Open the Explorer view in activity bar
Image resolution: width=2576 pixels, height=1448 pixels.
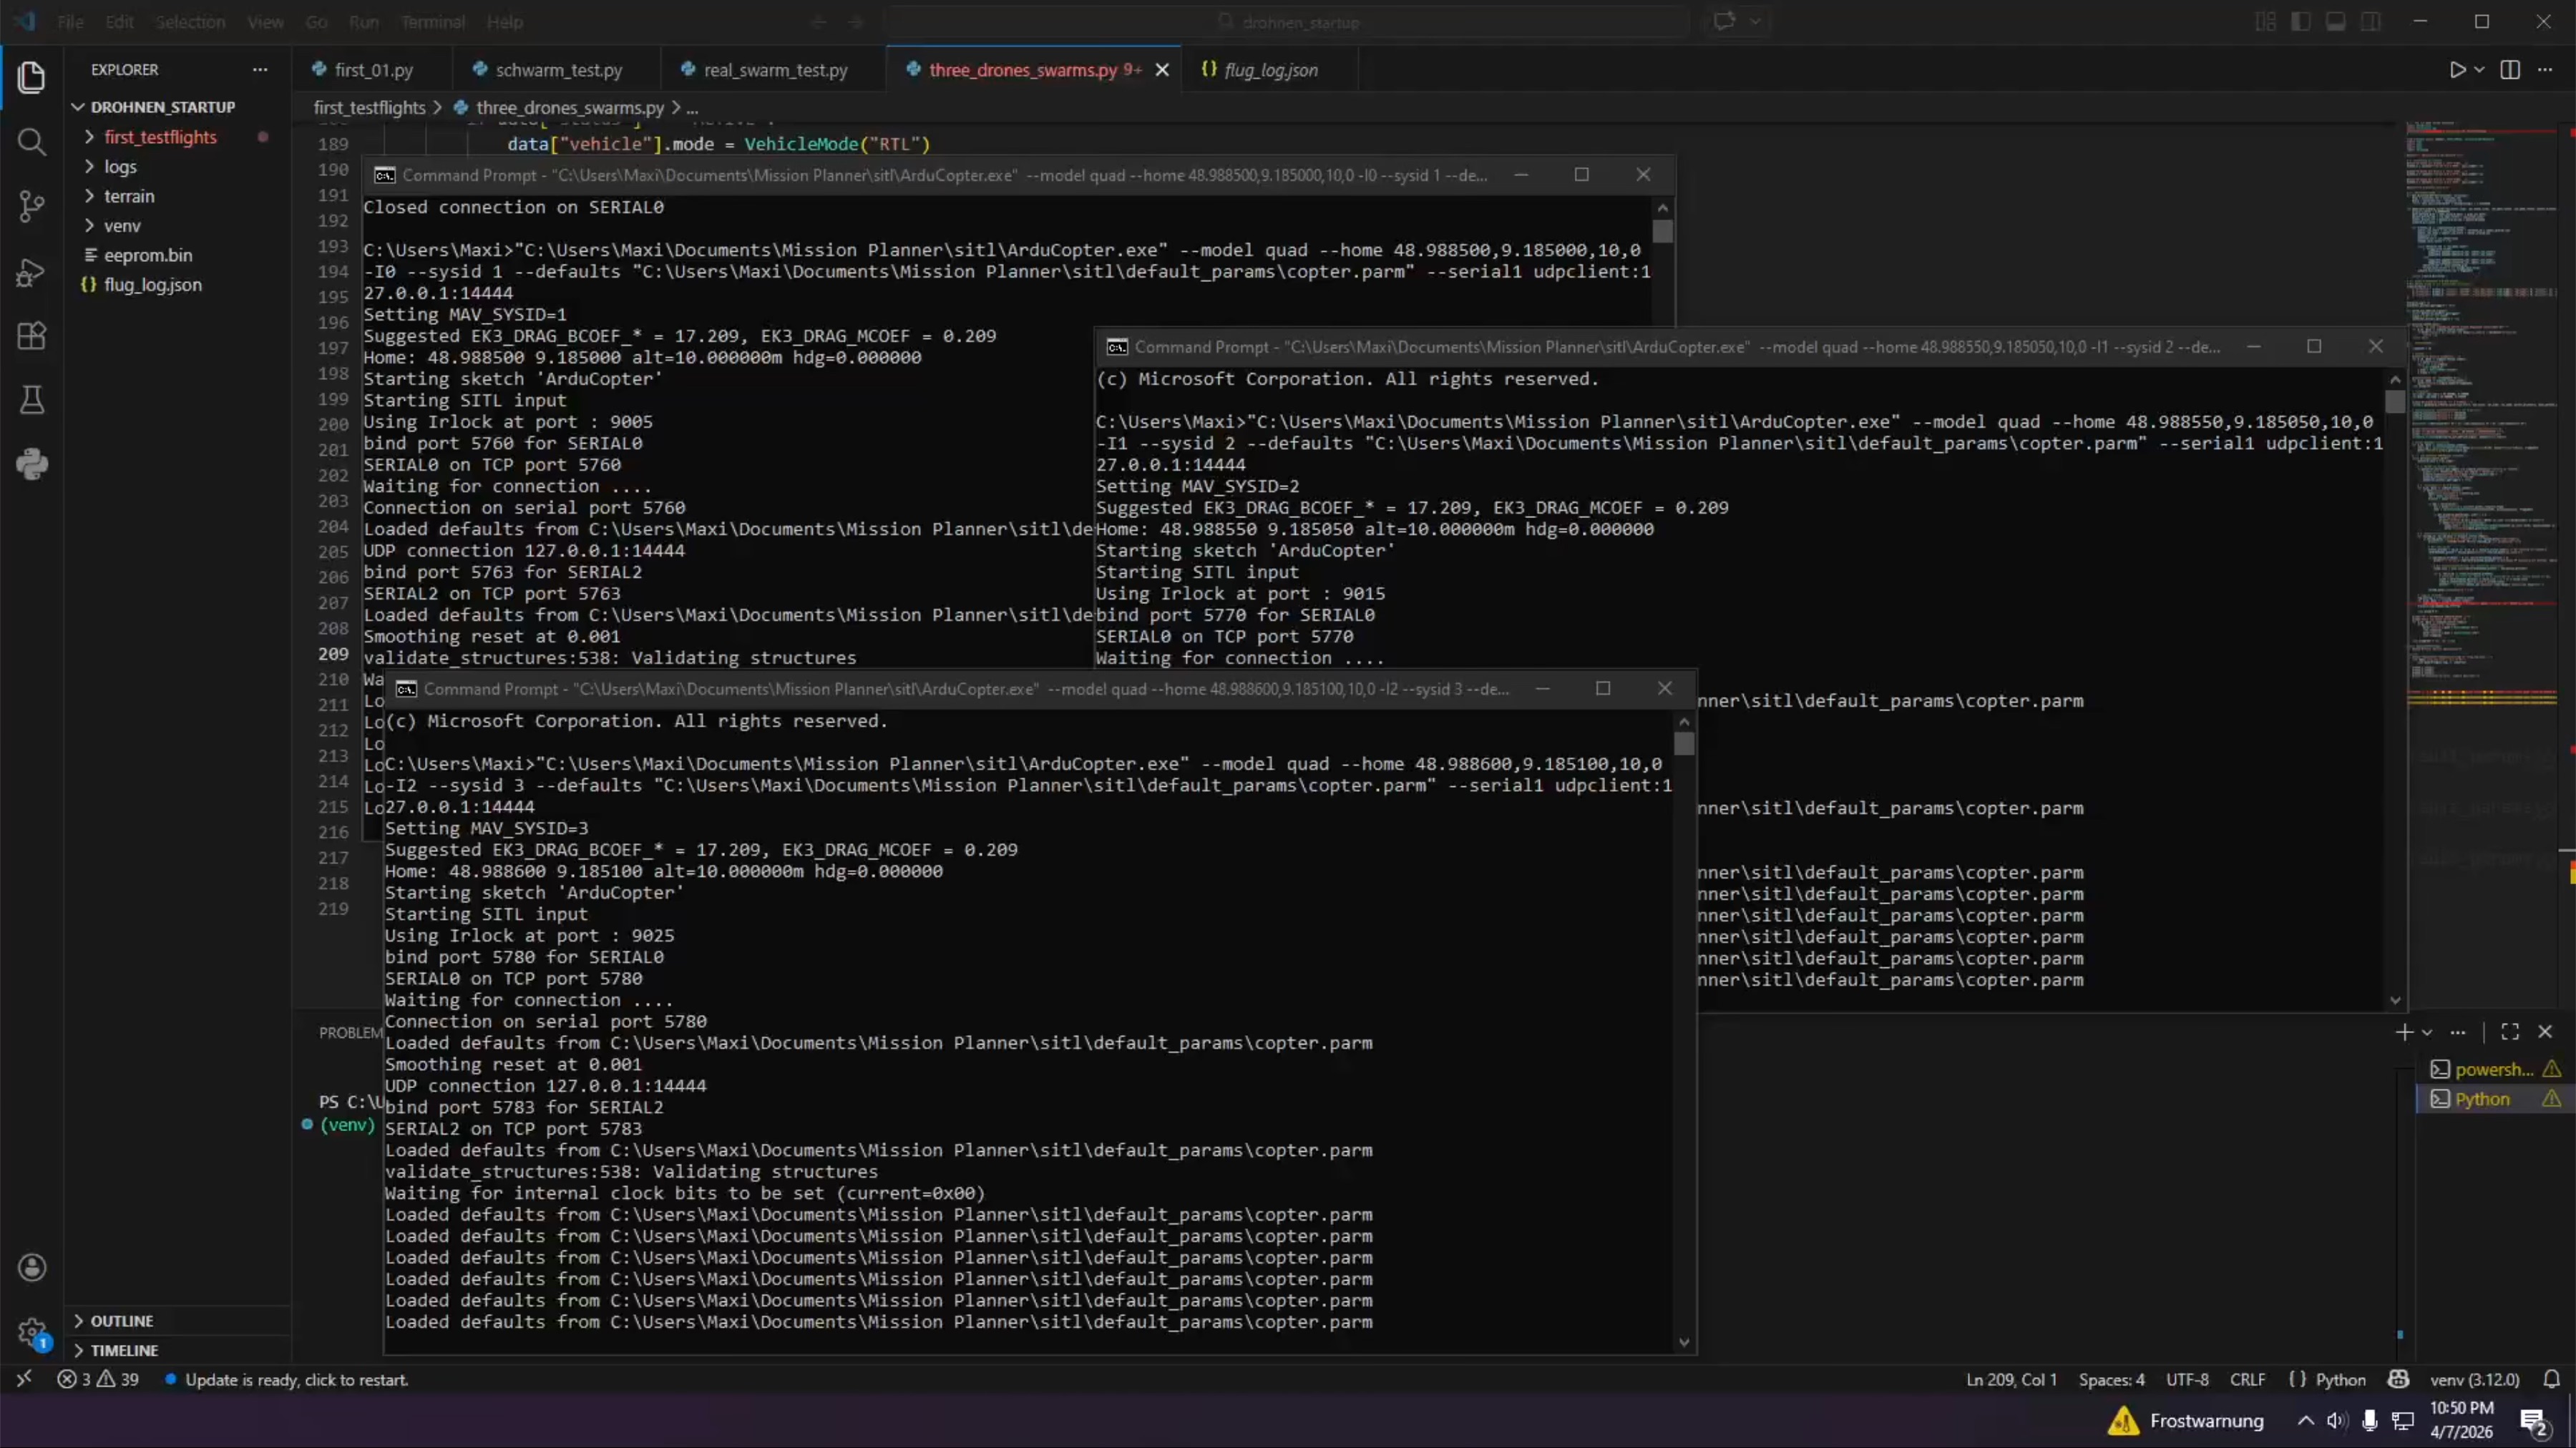[32, 77]
